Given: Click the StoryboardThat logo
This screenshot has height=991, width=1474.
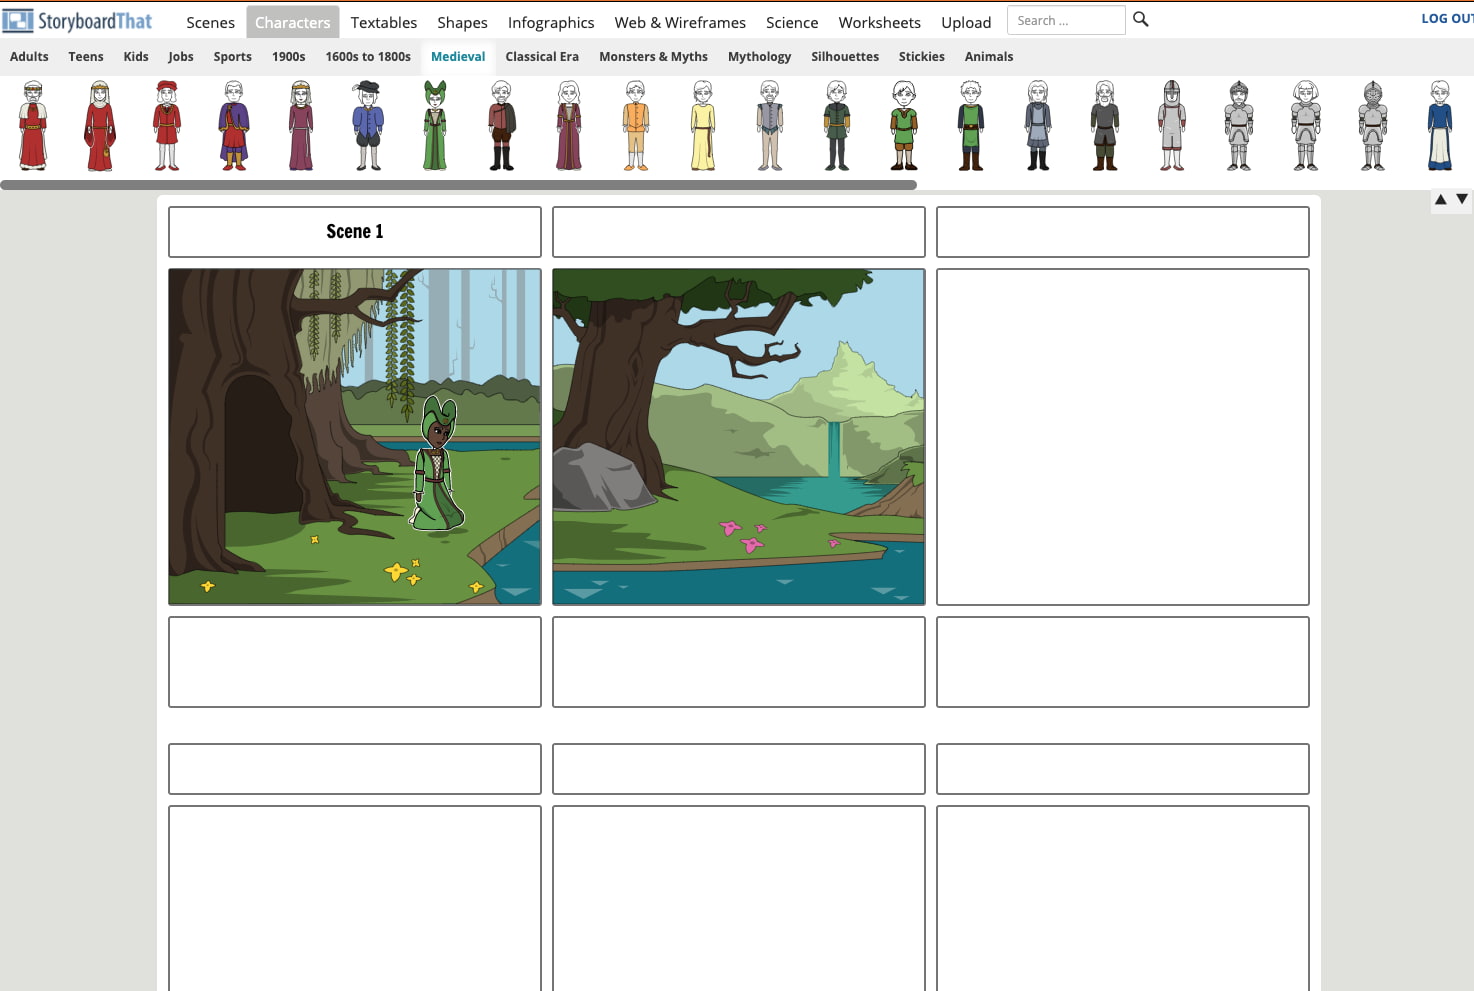Looking at the screenshot, I should coord(78,21).
